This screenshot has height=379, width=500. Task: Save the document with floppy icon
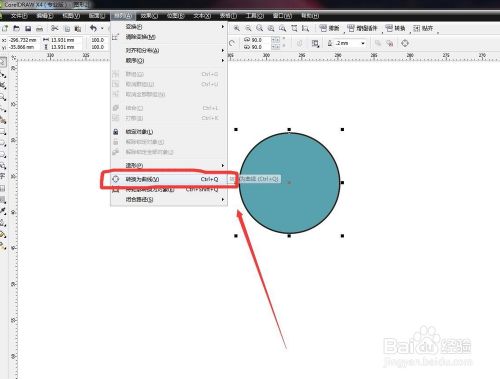[x=28, y=29]
